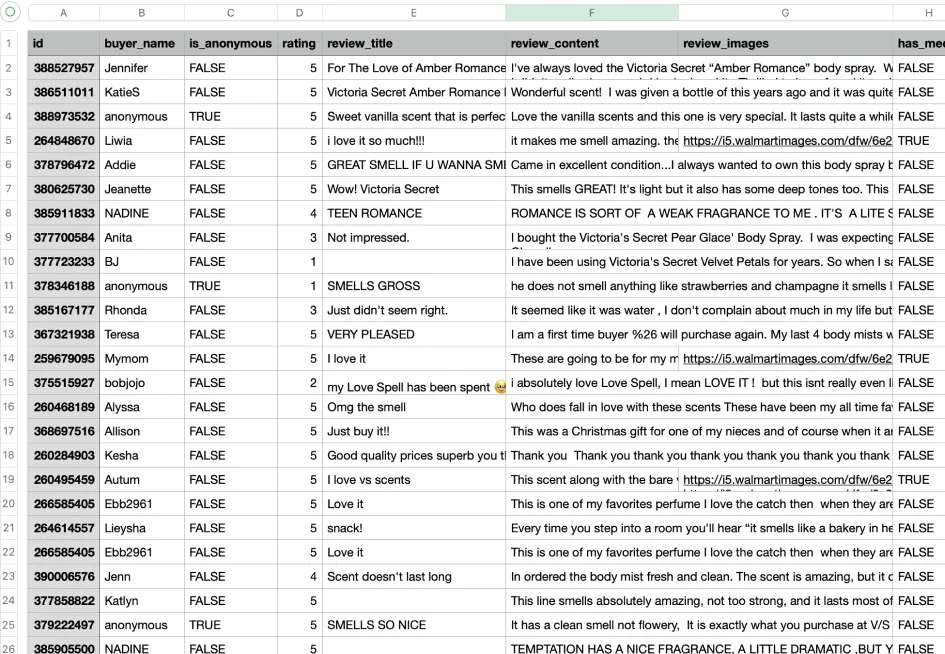Click column D header above rating

coord(299,13)
